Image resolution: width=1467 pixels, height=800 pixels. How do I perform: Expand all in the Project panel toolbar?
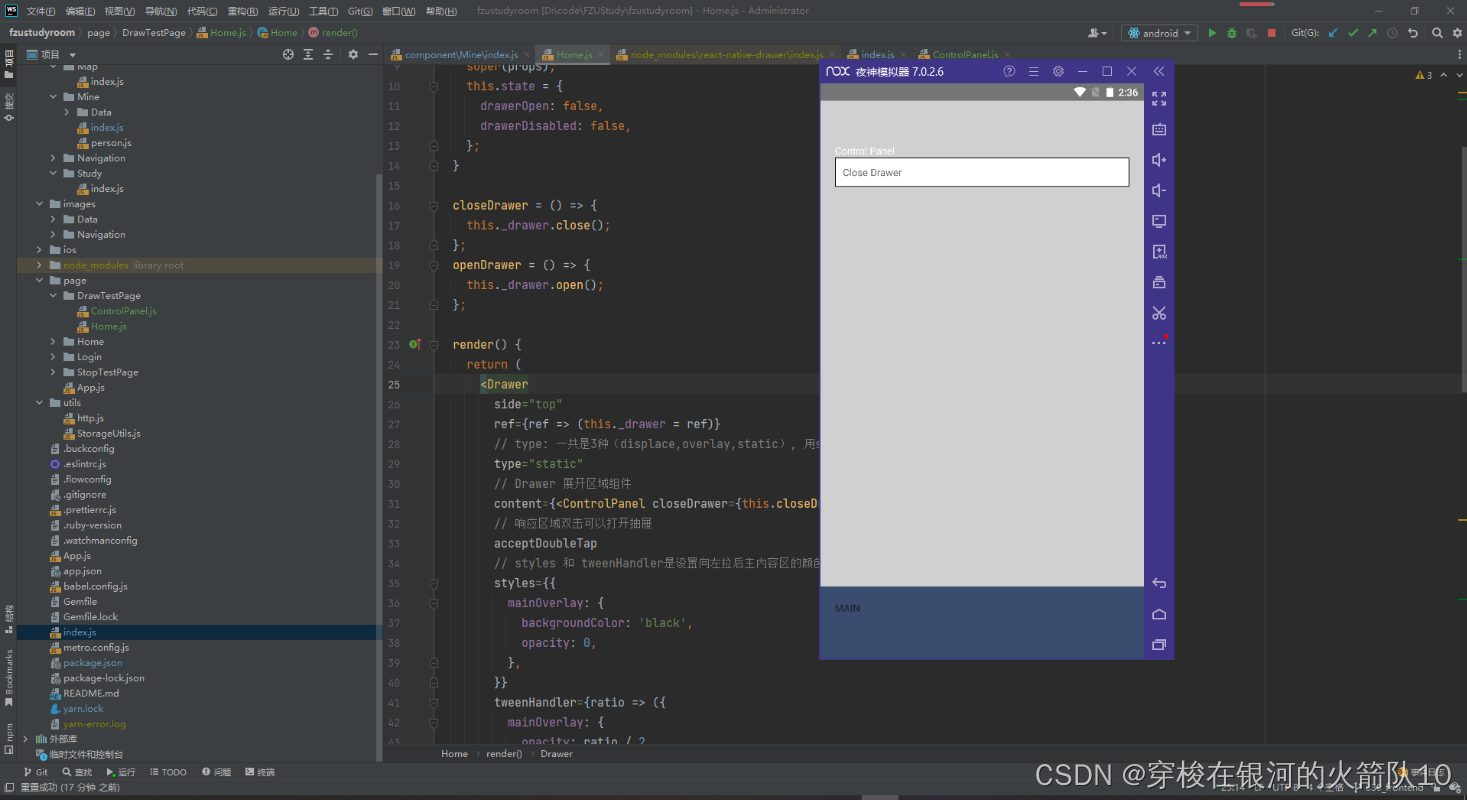click(309, 54)
